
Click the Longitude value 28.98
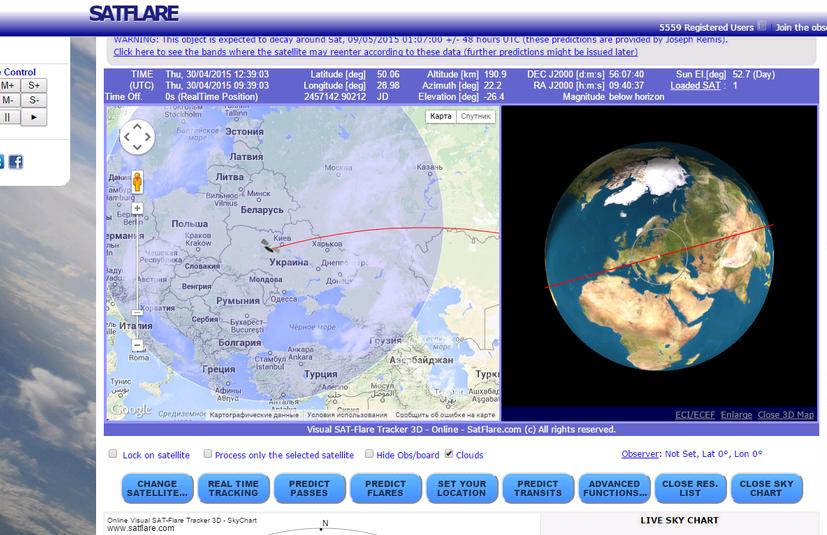pyautogui.click(x=388, y=85)
